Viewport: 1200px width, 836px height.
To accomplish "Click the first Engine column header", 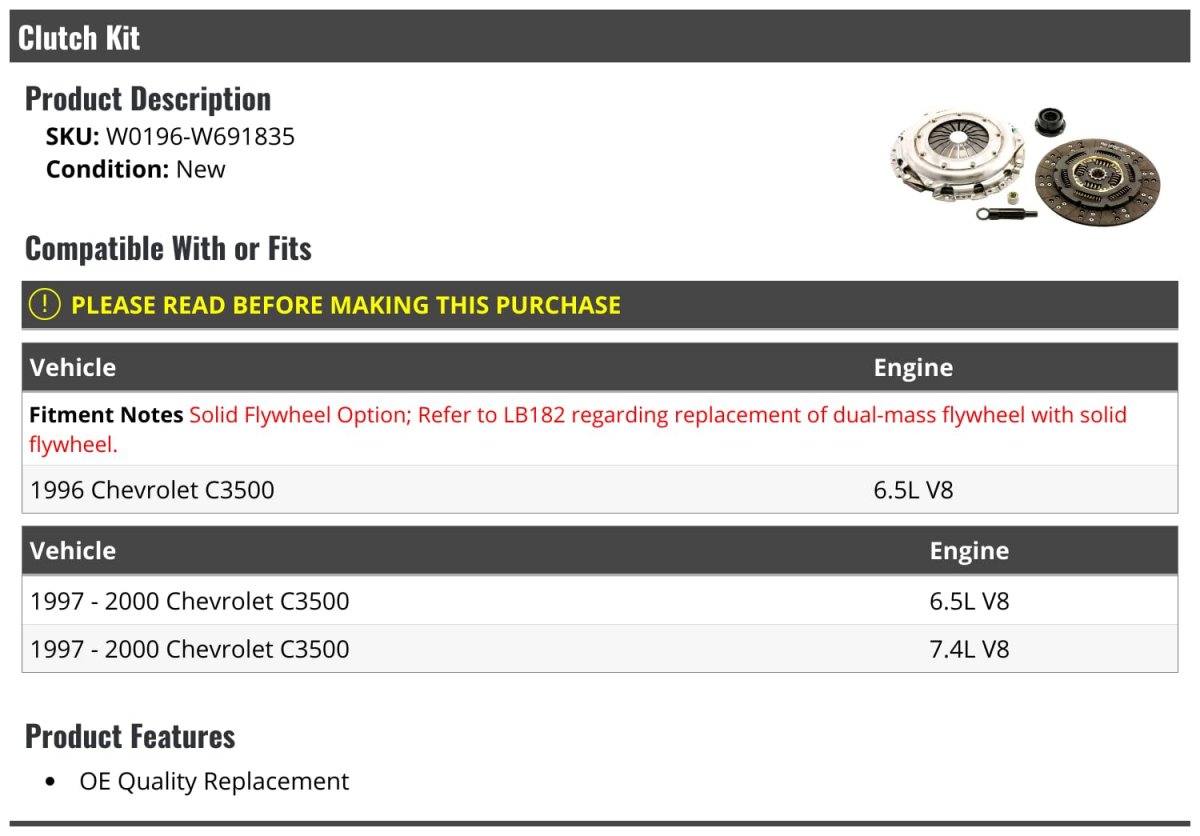I will click(913, 368).
